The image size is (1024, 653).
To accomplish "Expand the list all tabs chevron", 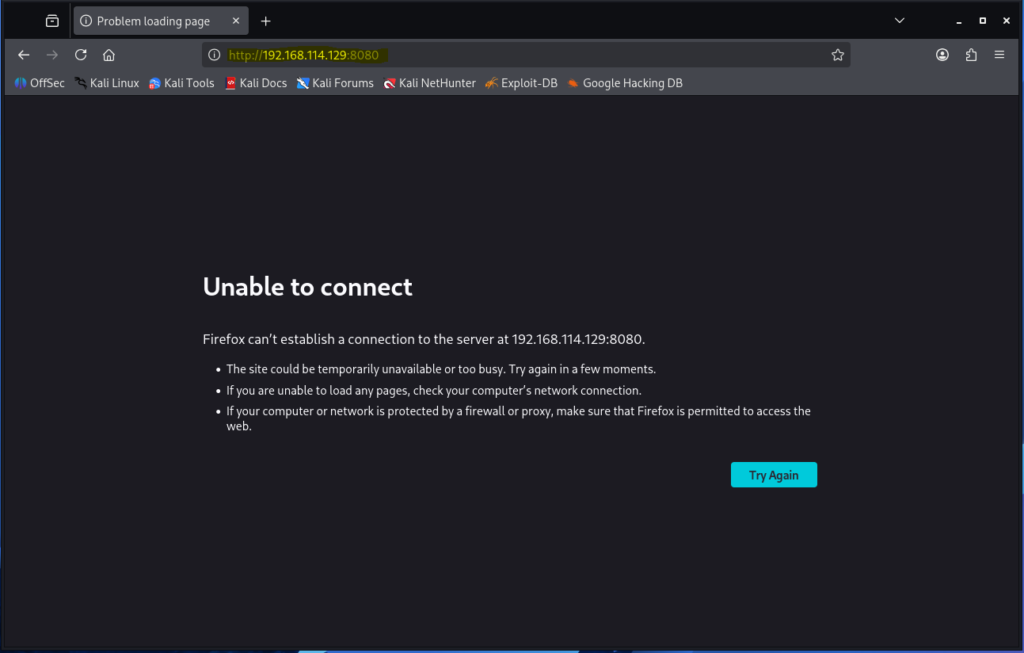I will coord(899,20).
